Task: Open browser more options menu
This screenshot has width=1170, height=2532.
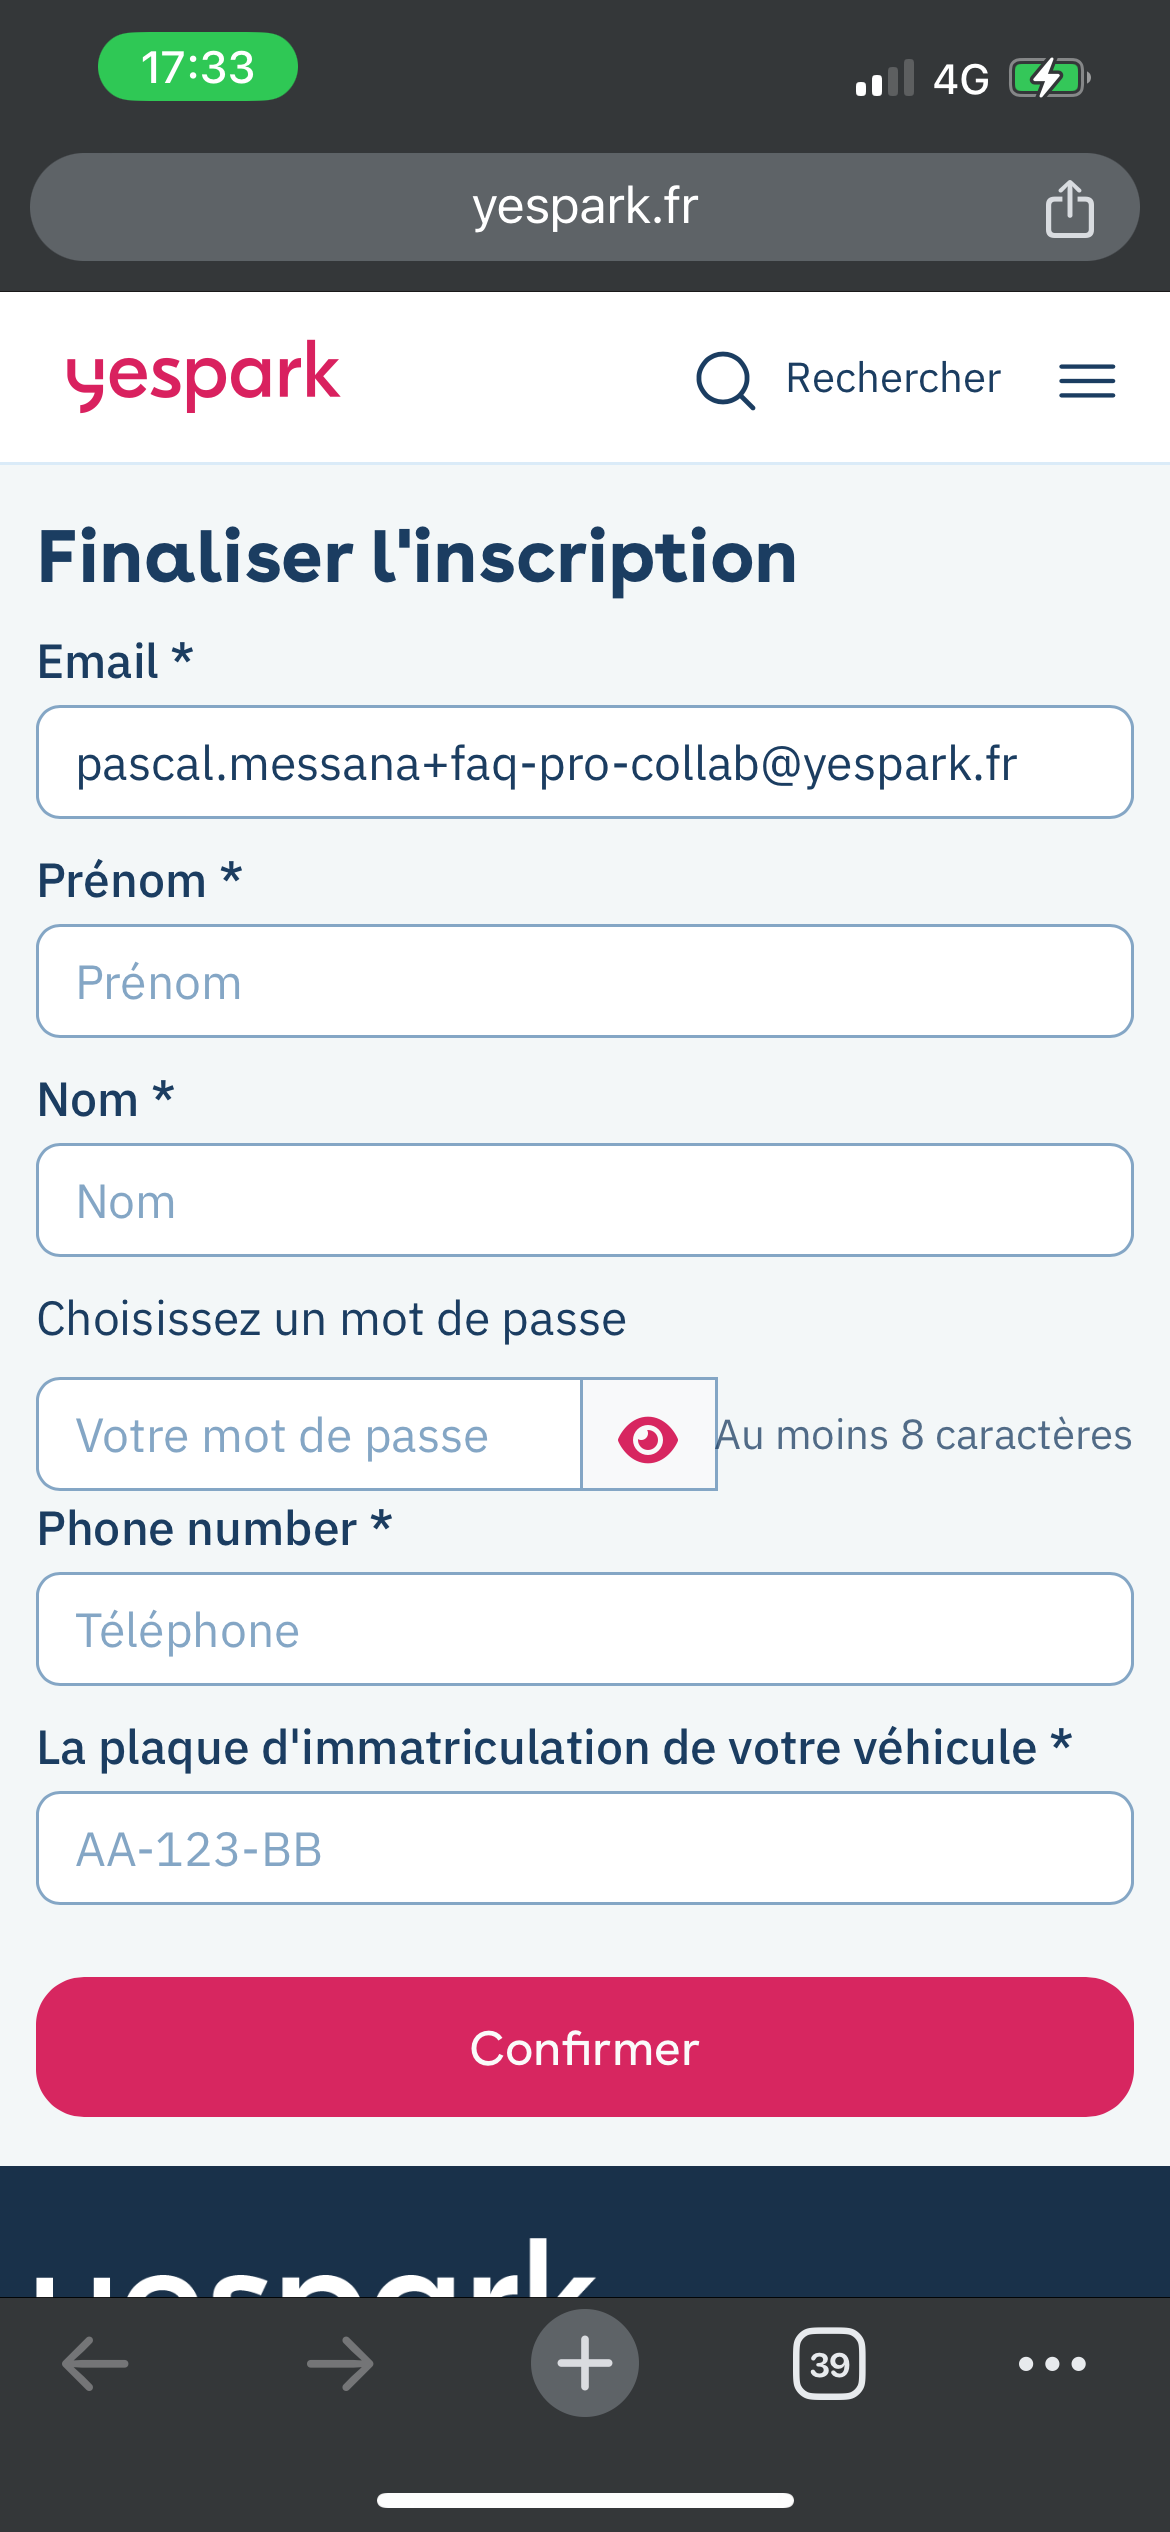Action: [x=1052, y=2364]
